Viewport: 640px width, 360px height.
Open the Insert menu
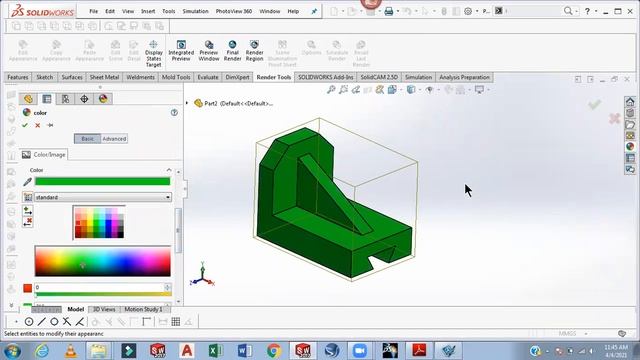tap(148, 11)
